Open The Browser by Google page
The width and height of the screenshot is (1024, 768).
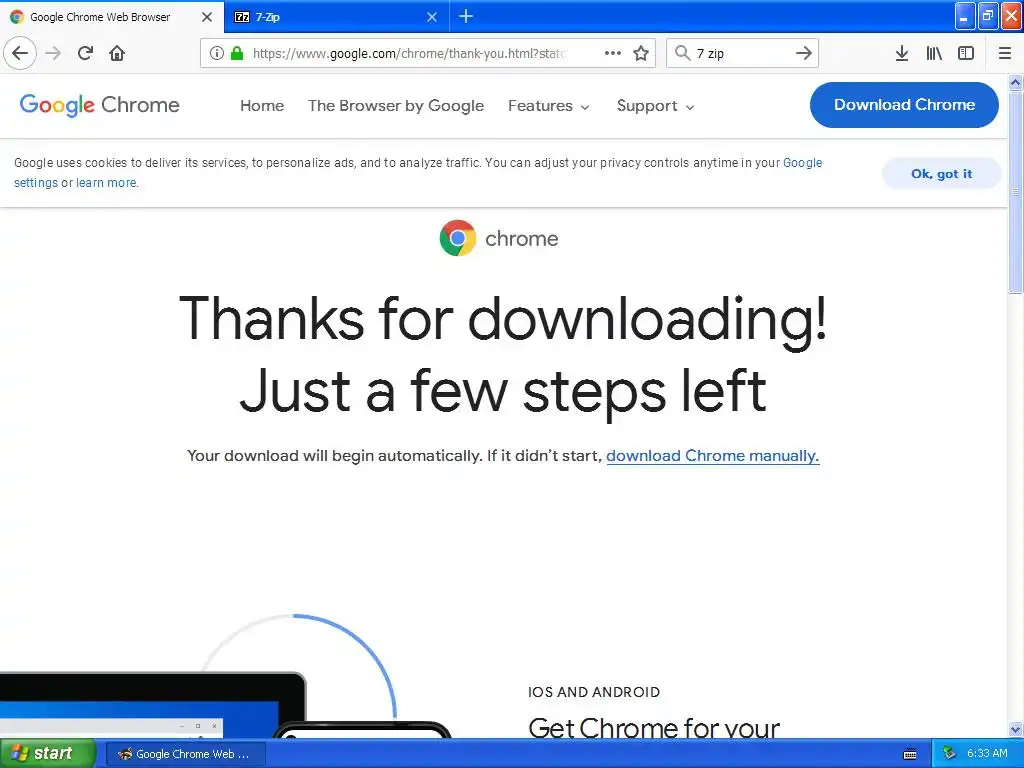pos(396,106)
